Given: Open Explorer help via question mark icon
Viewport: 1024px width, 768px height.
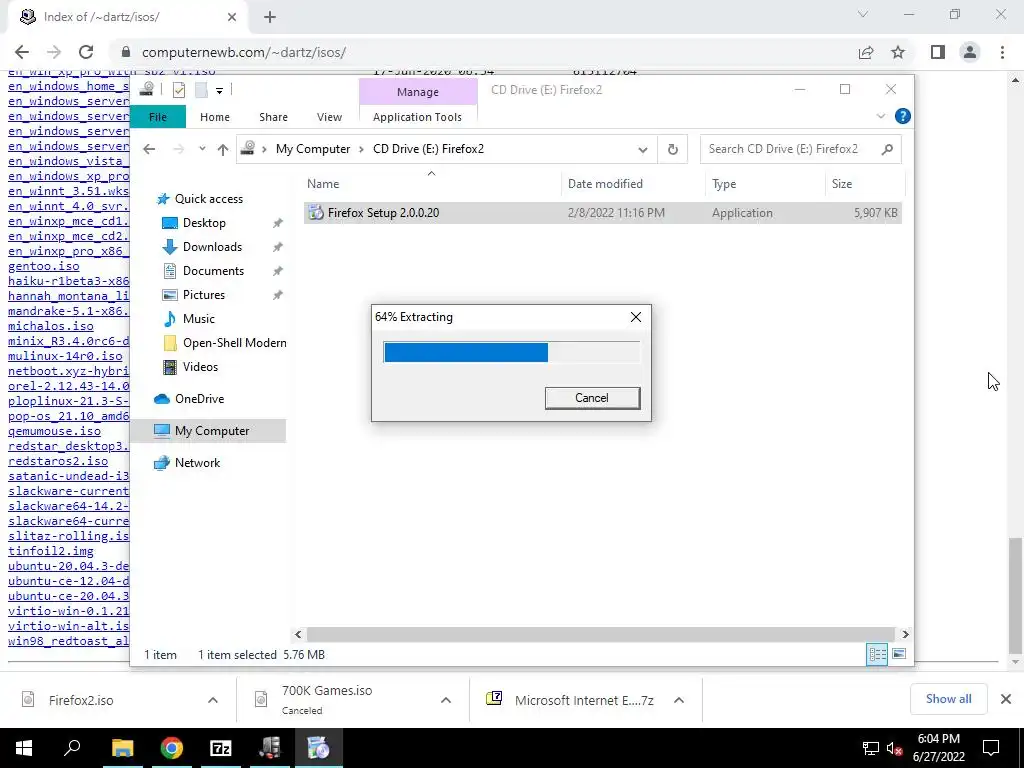Looking at the screenshot, I should (x=903, y=116).
